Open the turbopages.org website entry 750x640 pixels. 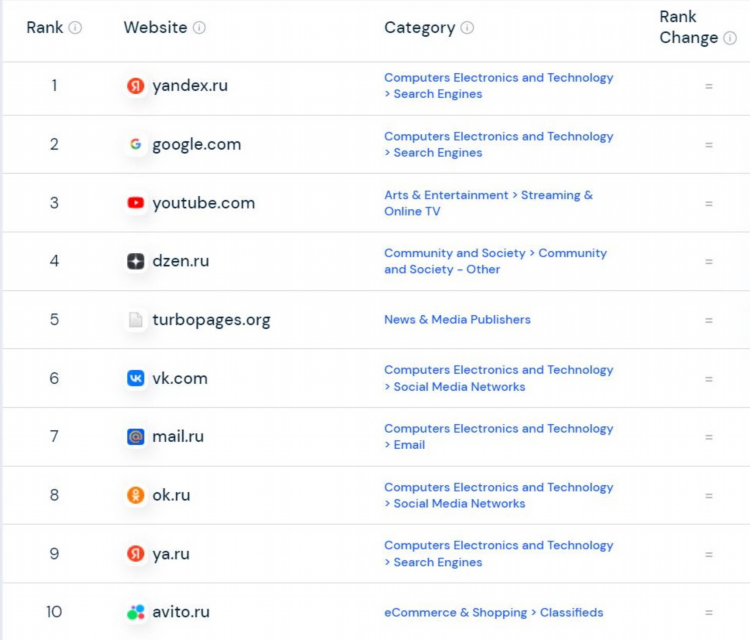tap(211, 320)
